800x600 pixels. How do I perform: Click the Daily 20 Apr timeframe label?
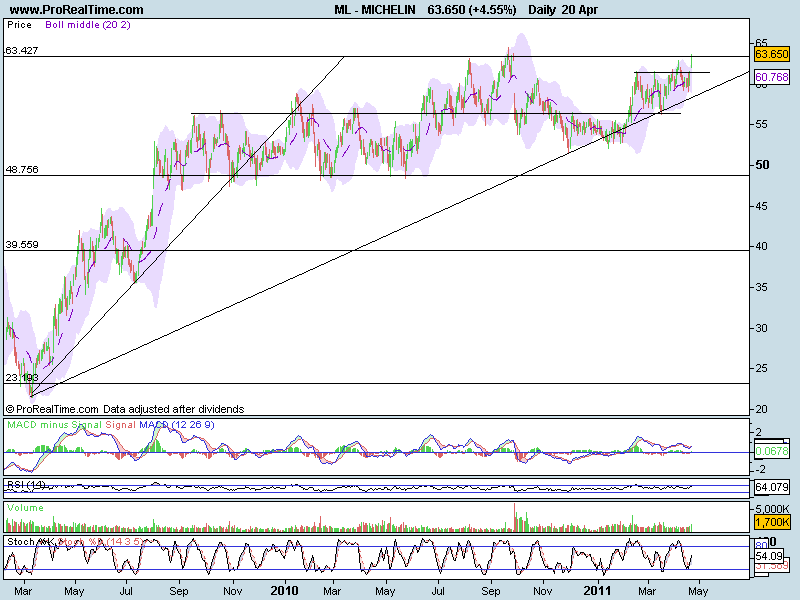[x=563, y=9]
